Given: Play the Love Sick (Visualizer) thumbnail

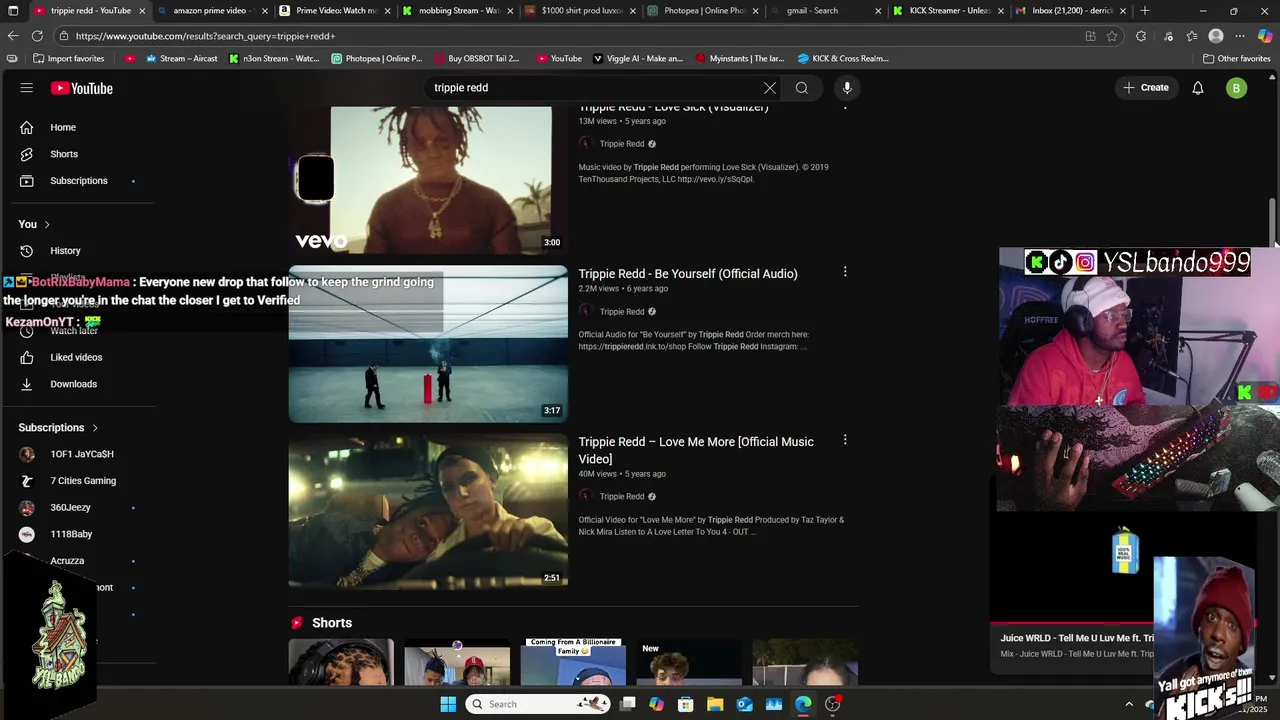Looking at the screenshot, I should click(428, 180).
